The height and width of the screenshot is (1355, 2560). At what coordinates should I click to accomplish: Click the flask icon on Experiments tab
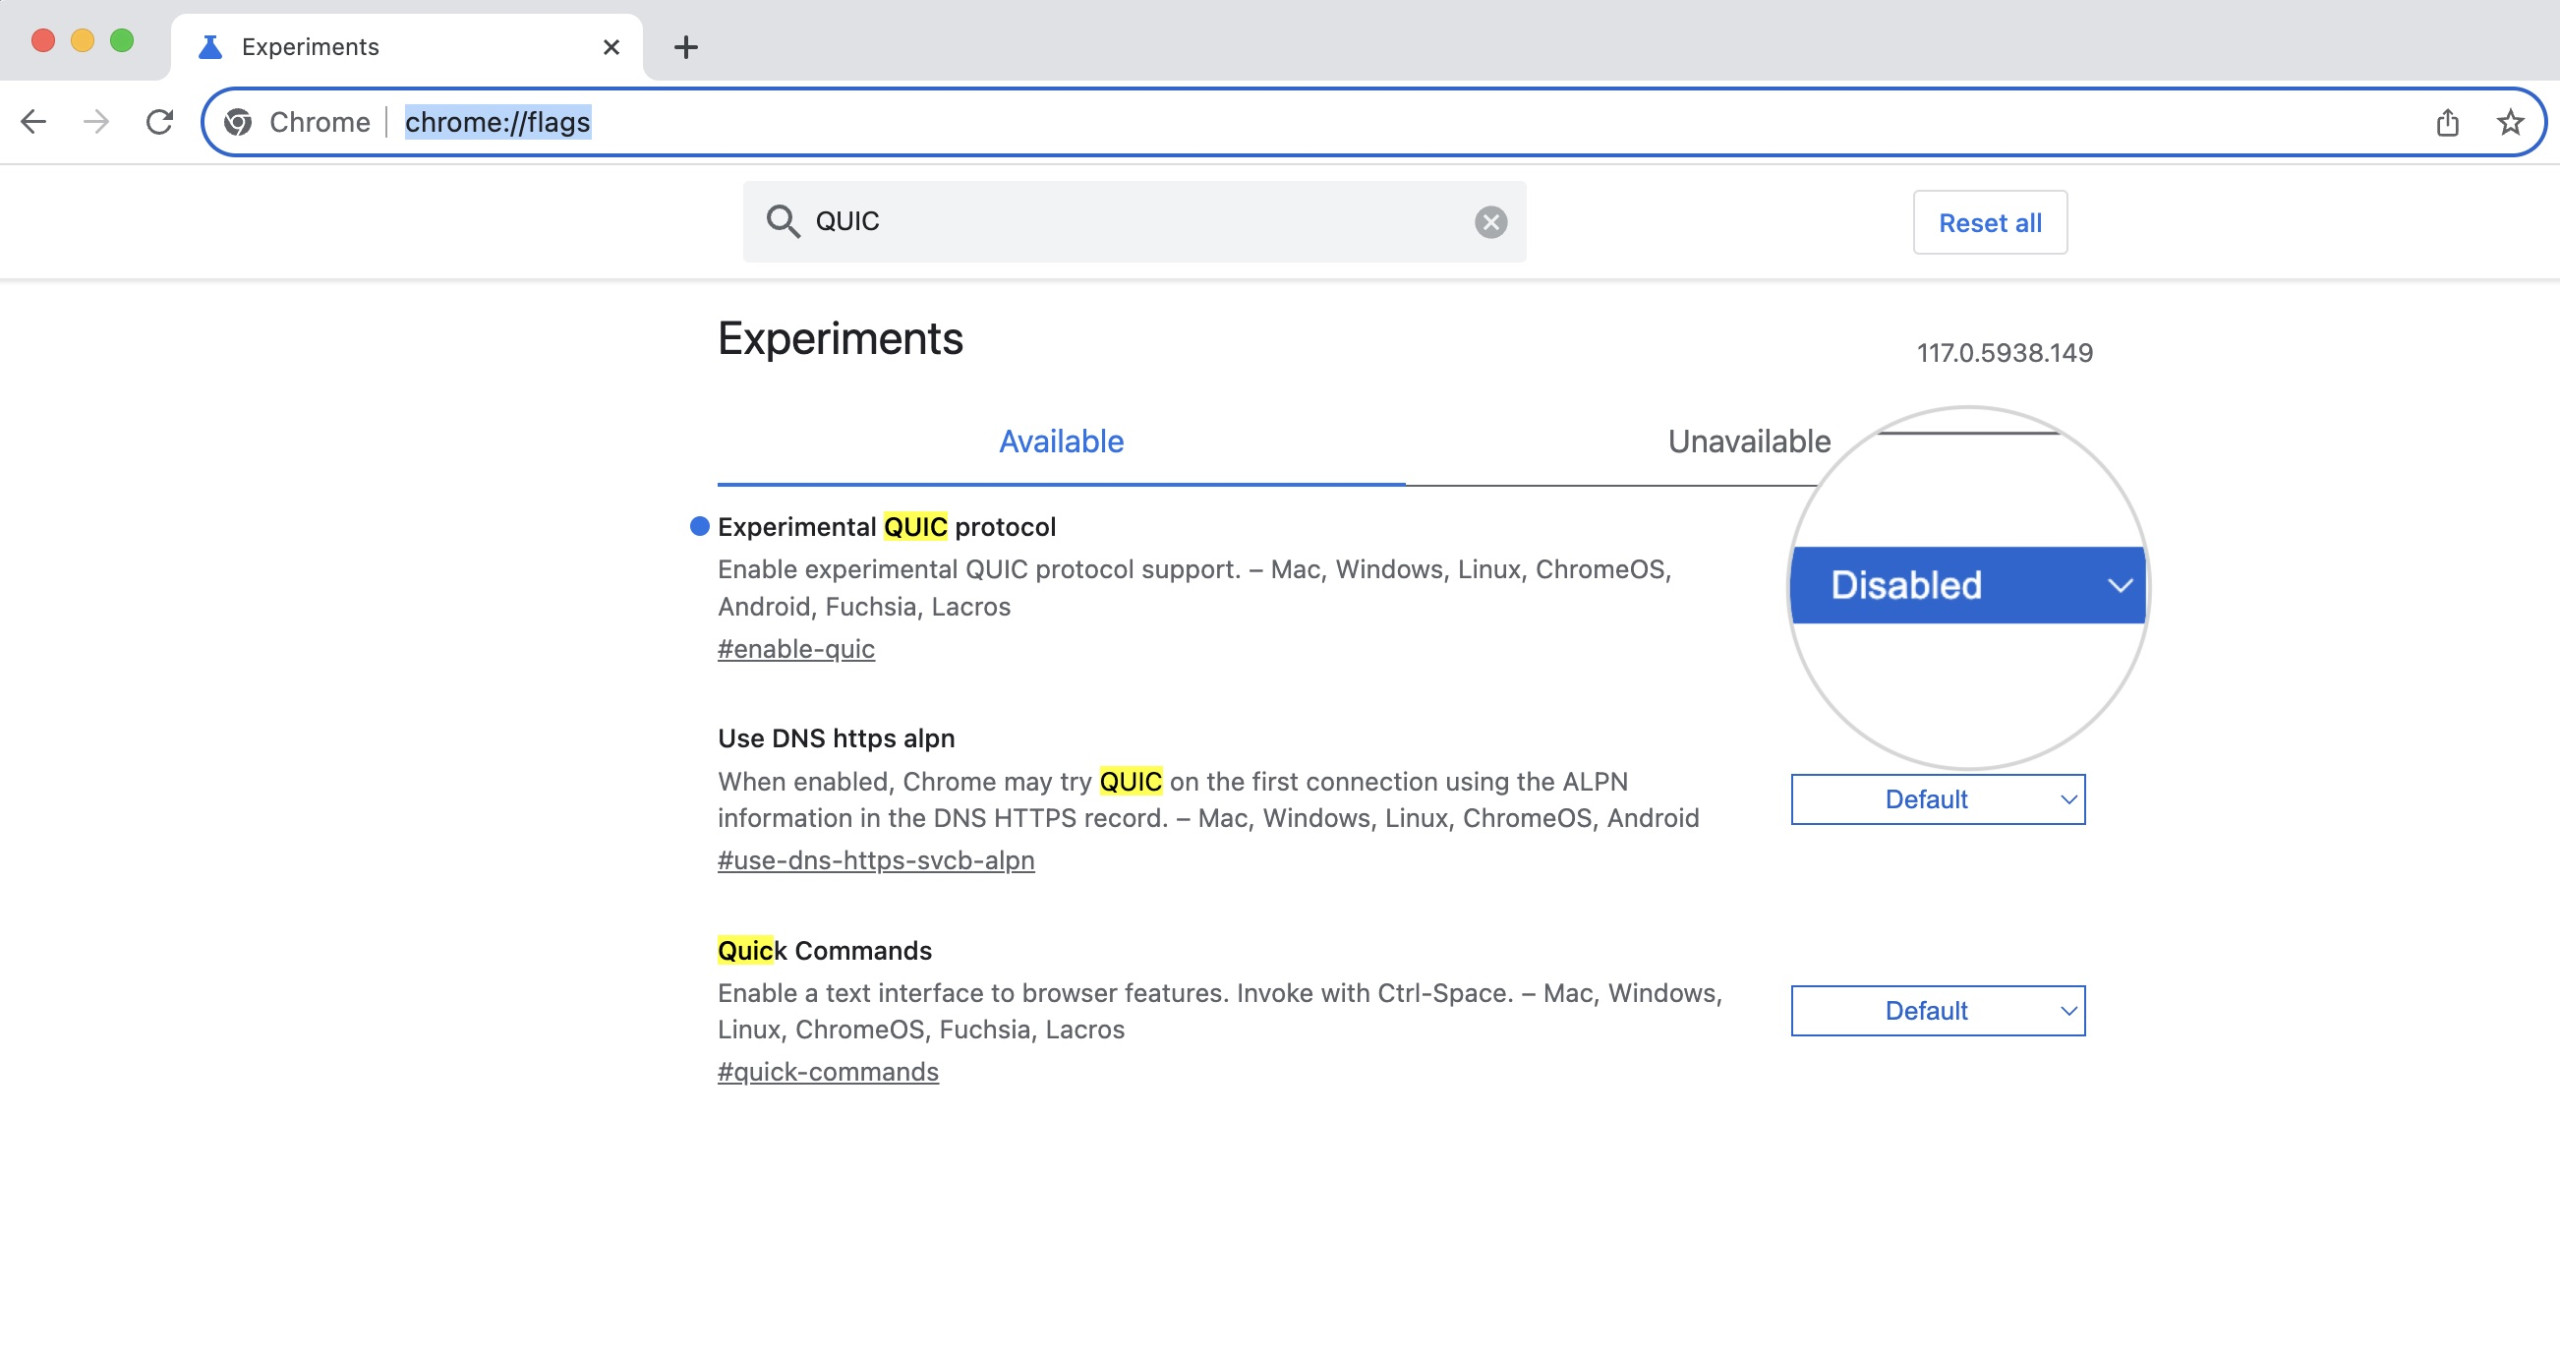(210, 47)
